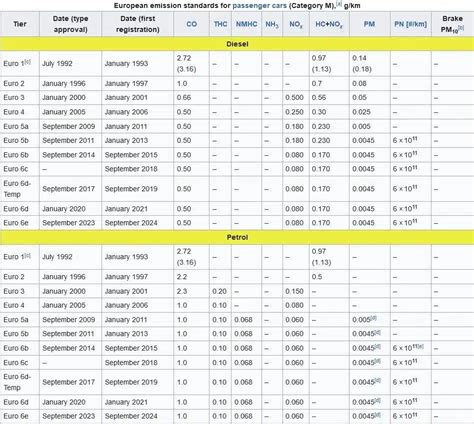Viewport: 474px width, 424px height.
Task: Click the Date (type approval) column header
Action: click(70, 24)
